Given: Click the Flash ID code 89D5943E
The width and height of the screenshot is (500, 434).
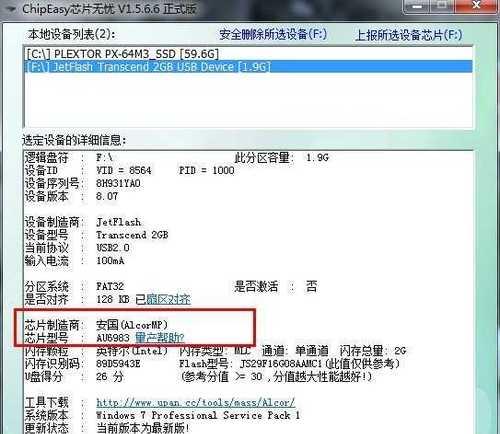Looking at the screenshot, I should point(118,363).
